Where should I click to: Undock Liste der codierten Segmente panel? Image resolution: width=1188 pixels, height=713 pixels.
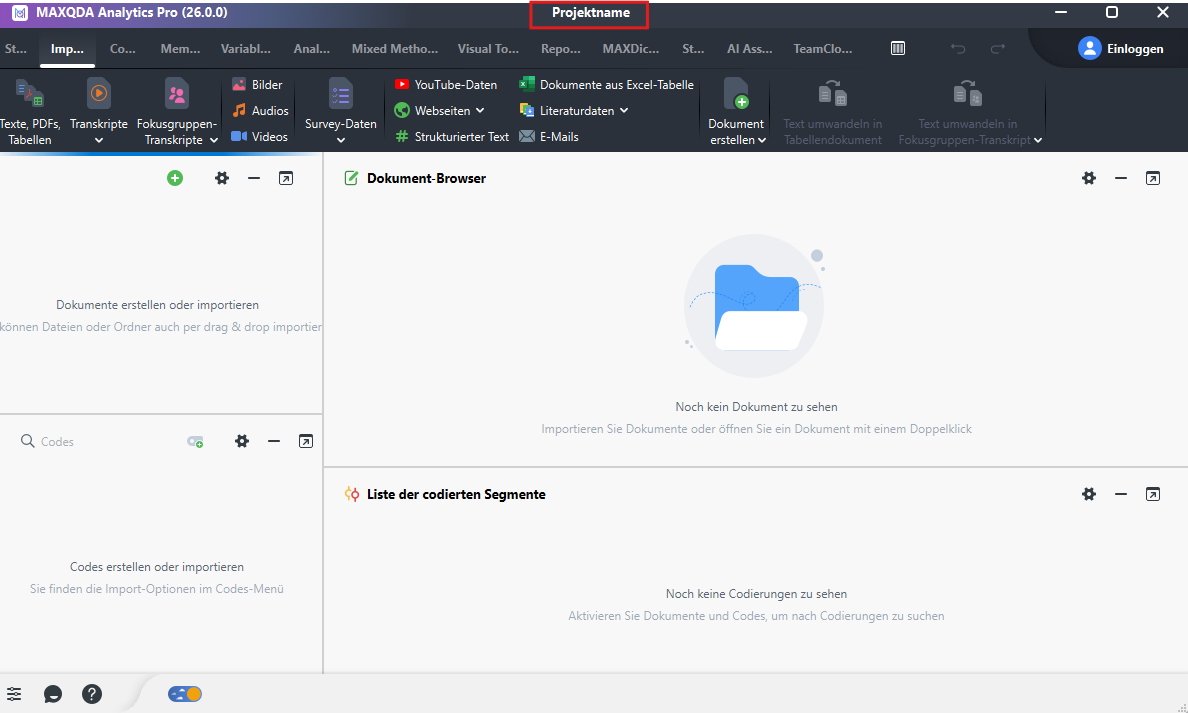click(x=1152, y=494)
